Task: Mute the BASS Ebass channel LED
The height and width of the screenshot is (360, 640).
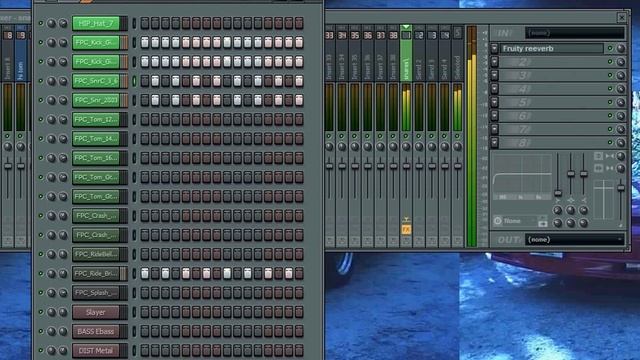Action: [41, 331]
